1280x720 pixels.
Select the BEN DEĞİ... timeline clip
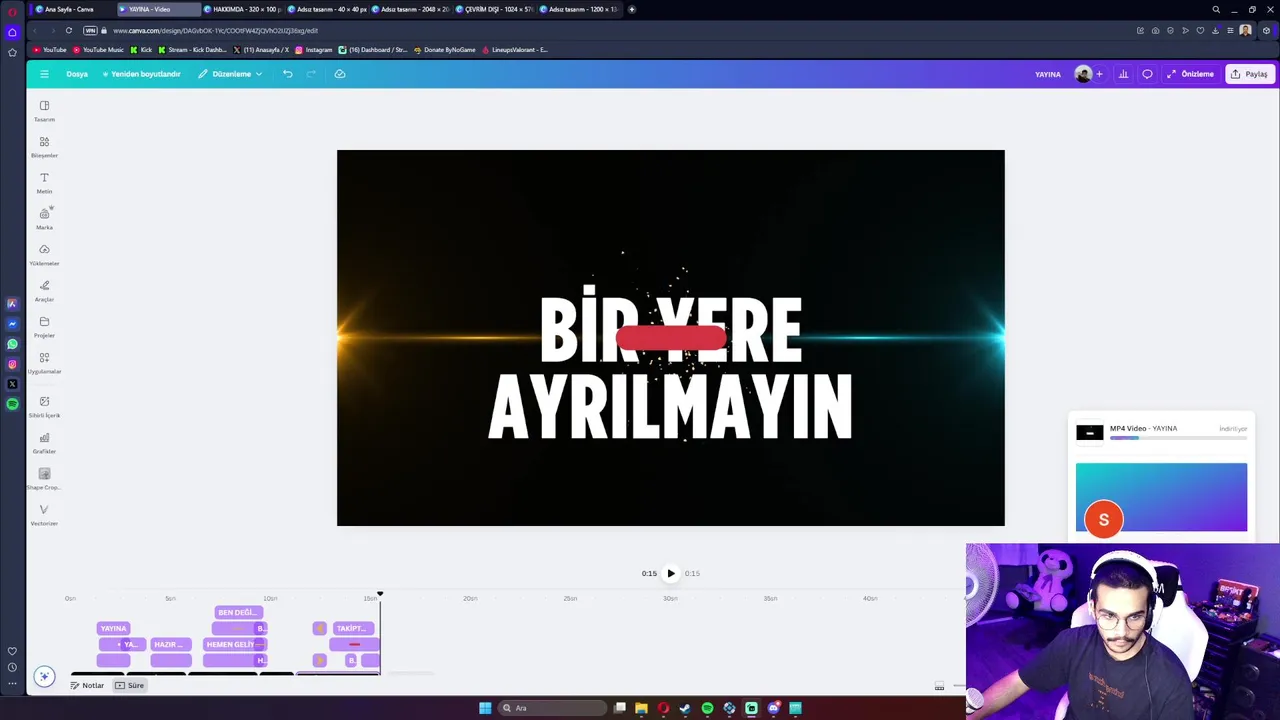[238, 612]
